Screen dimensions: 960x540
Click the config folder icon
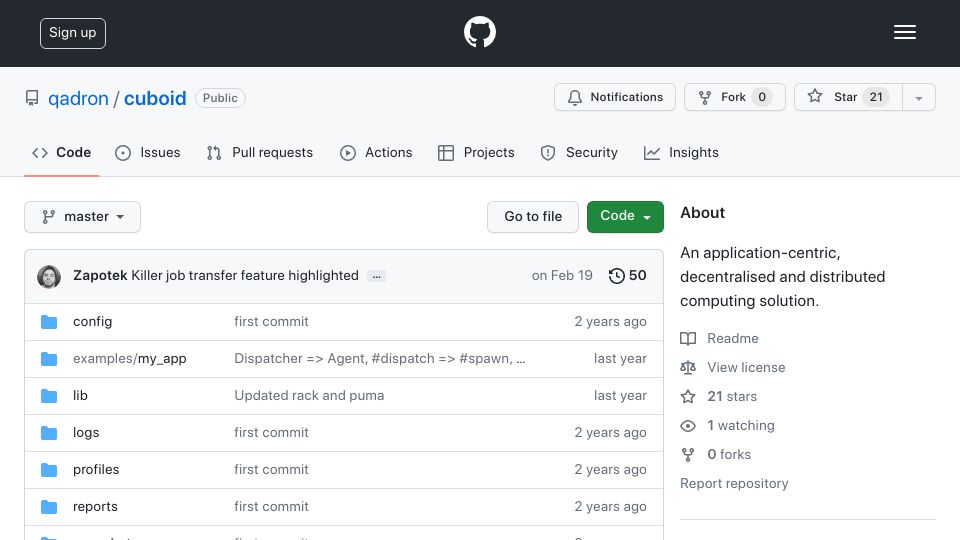[49, 322]
